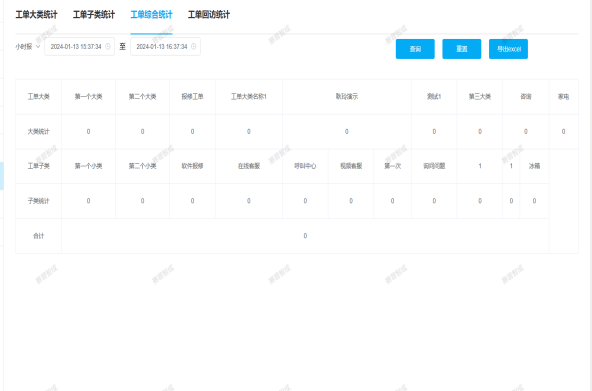Click the total value 0 in 合计 row
Screen dimensions: 592x391
point(305,236)
